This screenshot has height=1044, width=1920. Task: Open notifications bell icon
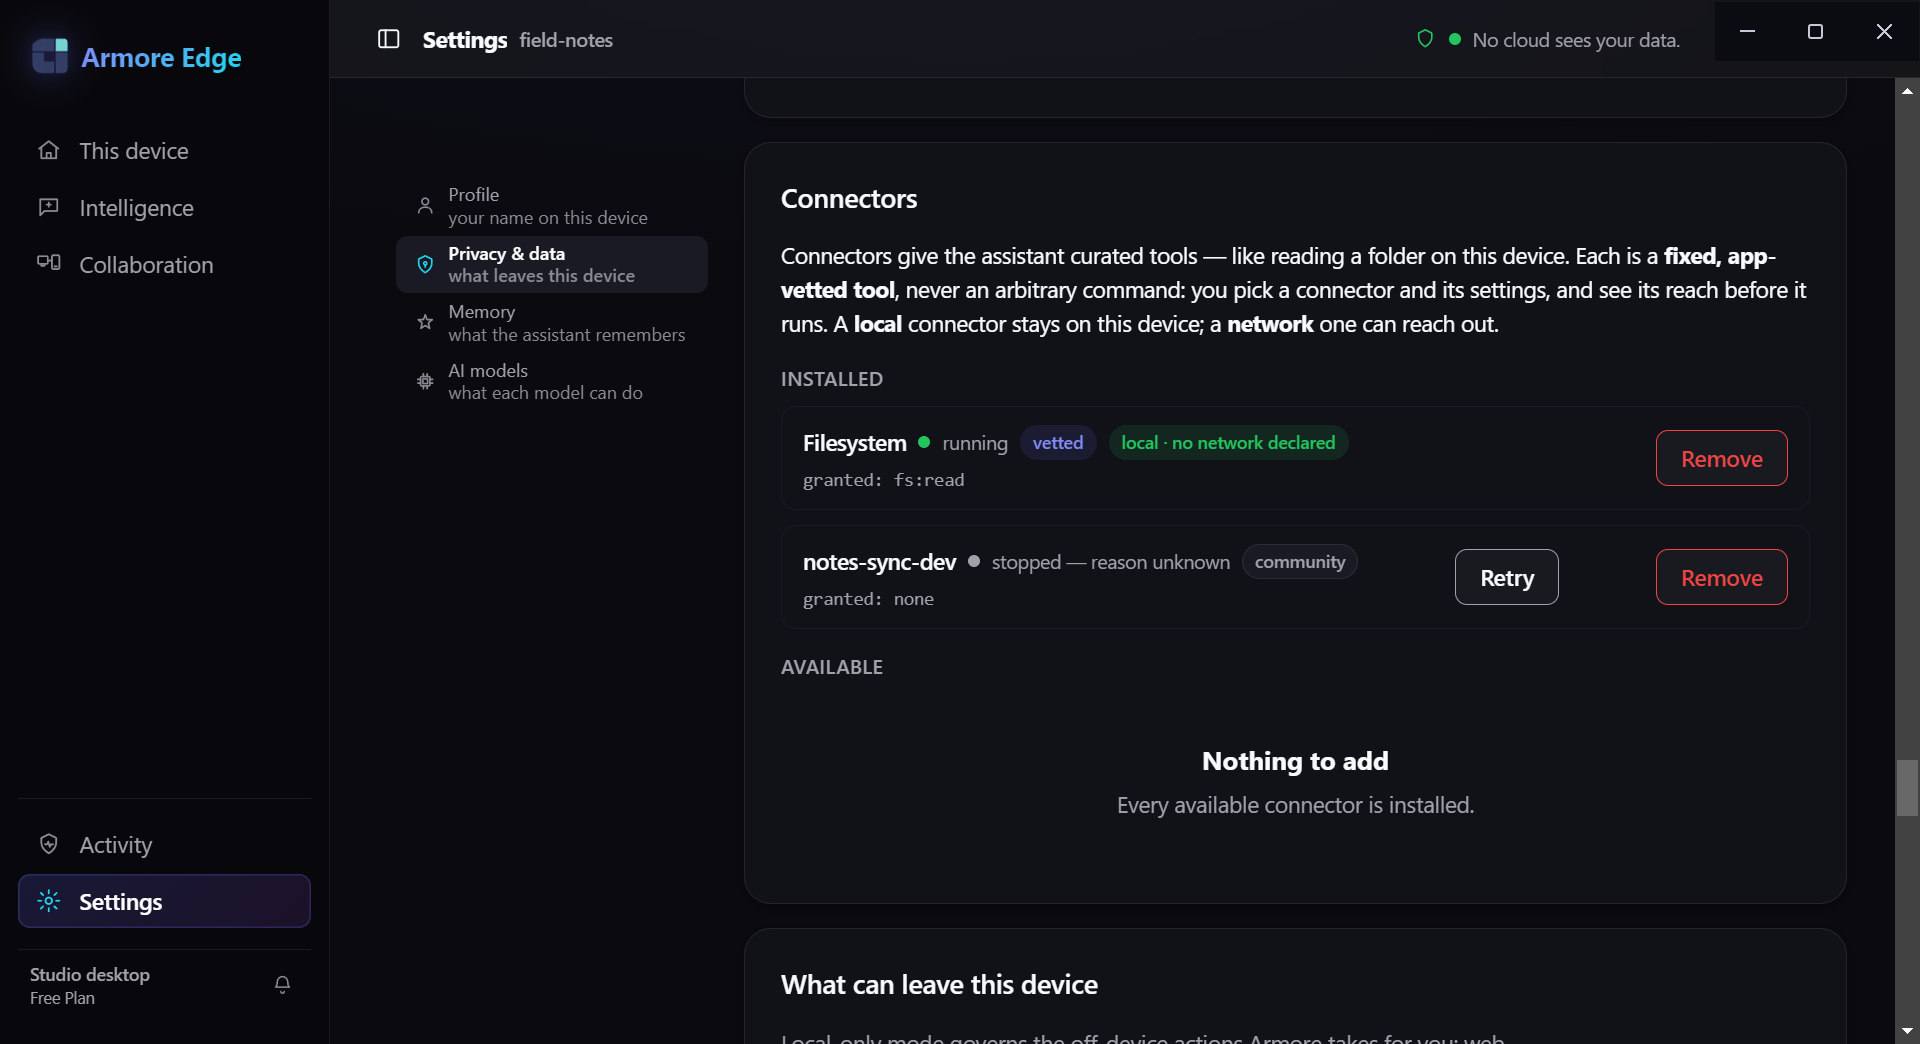[283, 985]
